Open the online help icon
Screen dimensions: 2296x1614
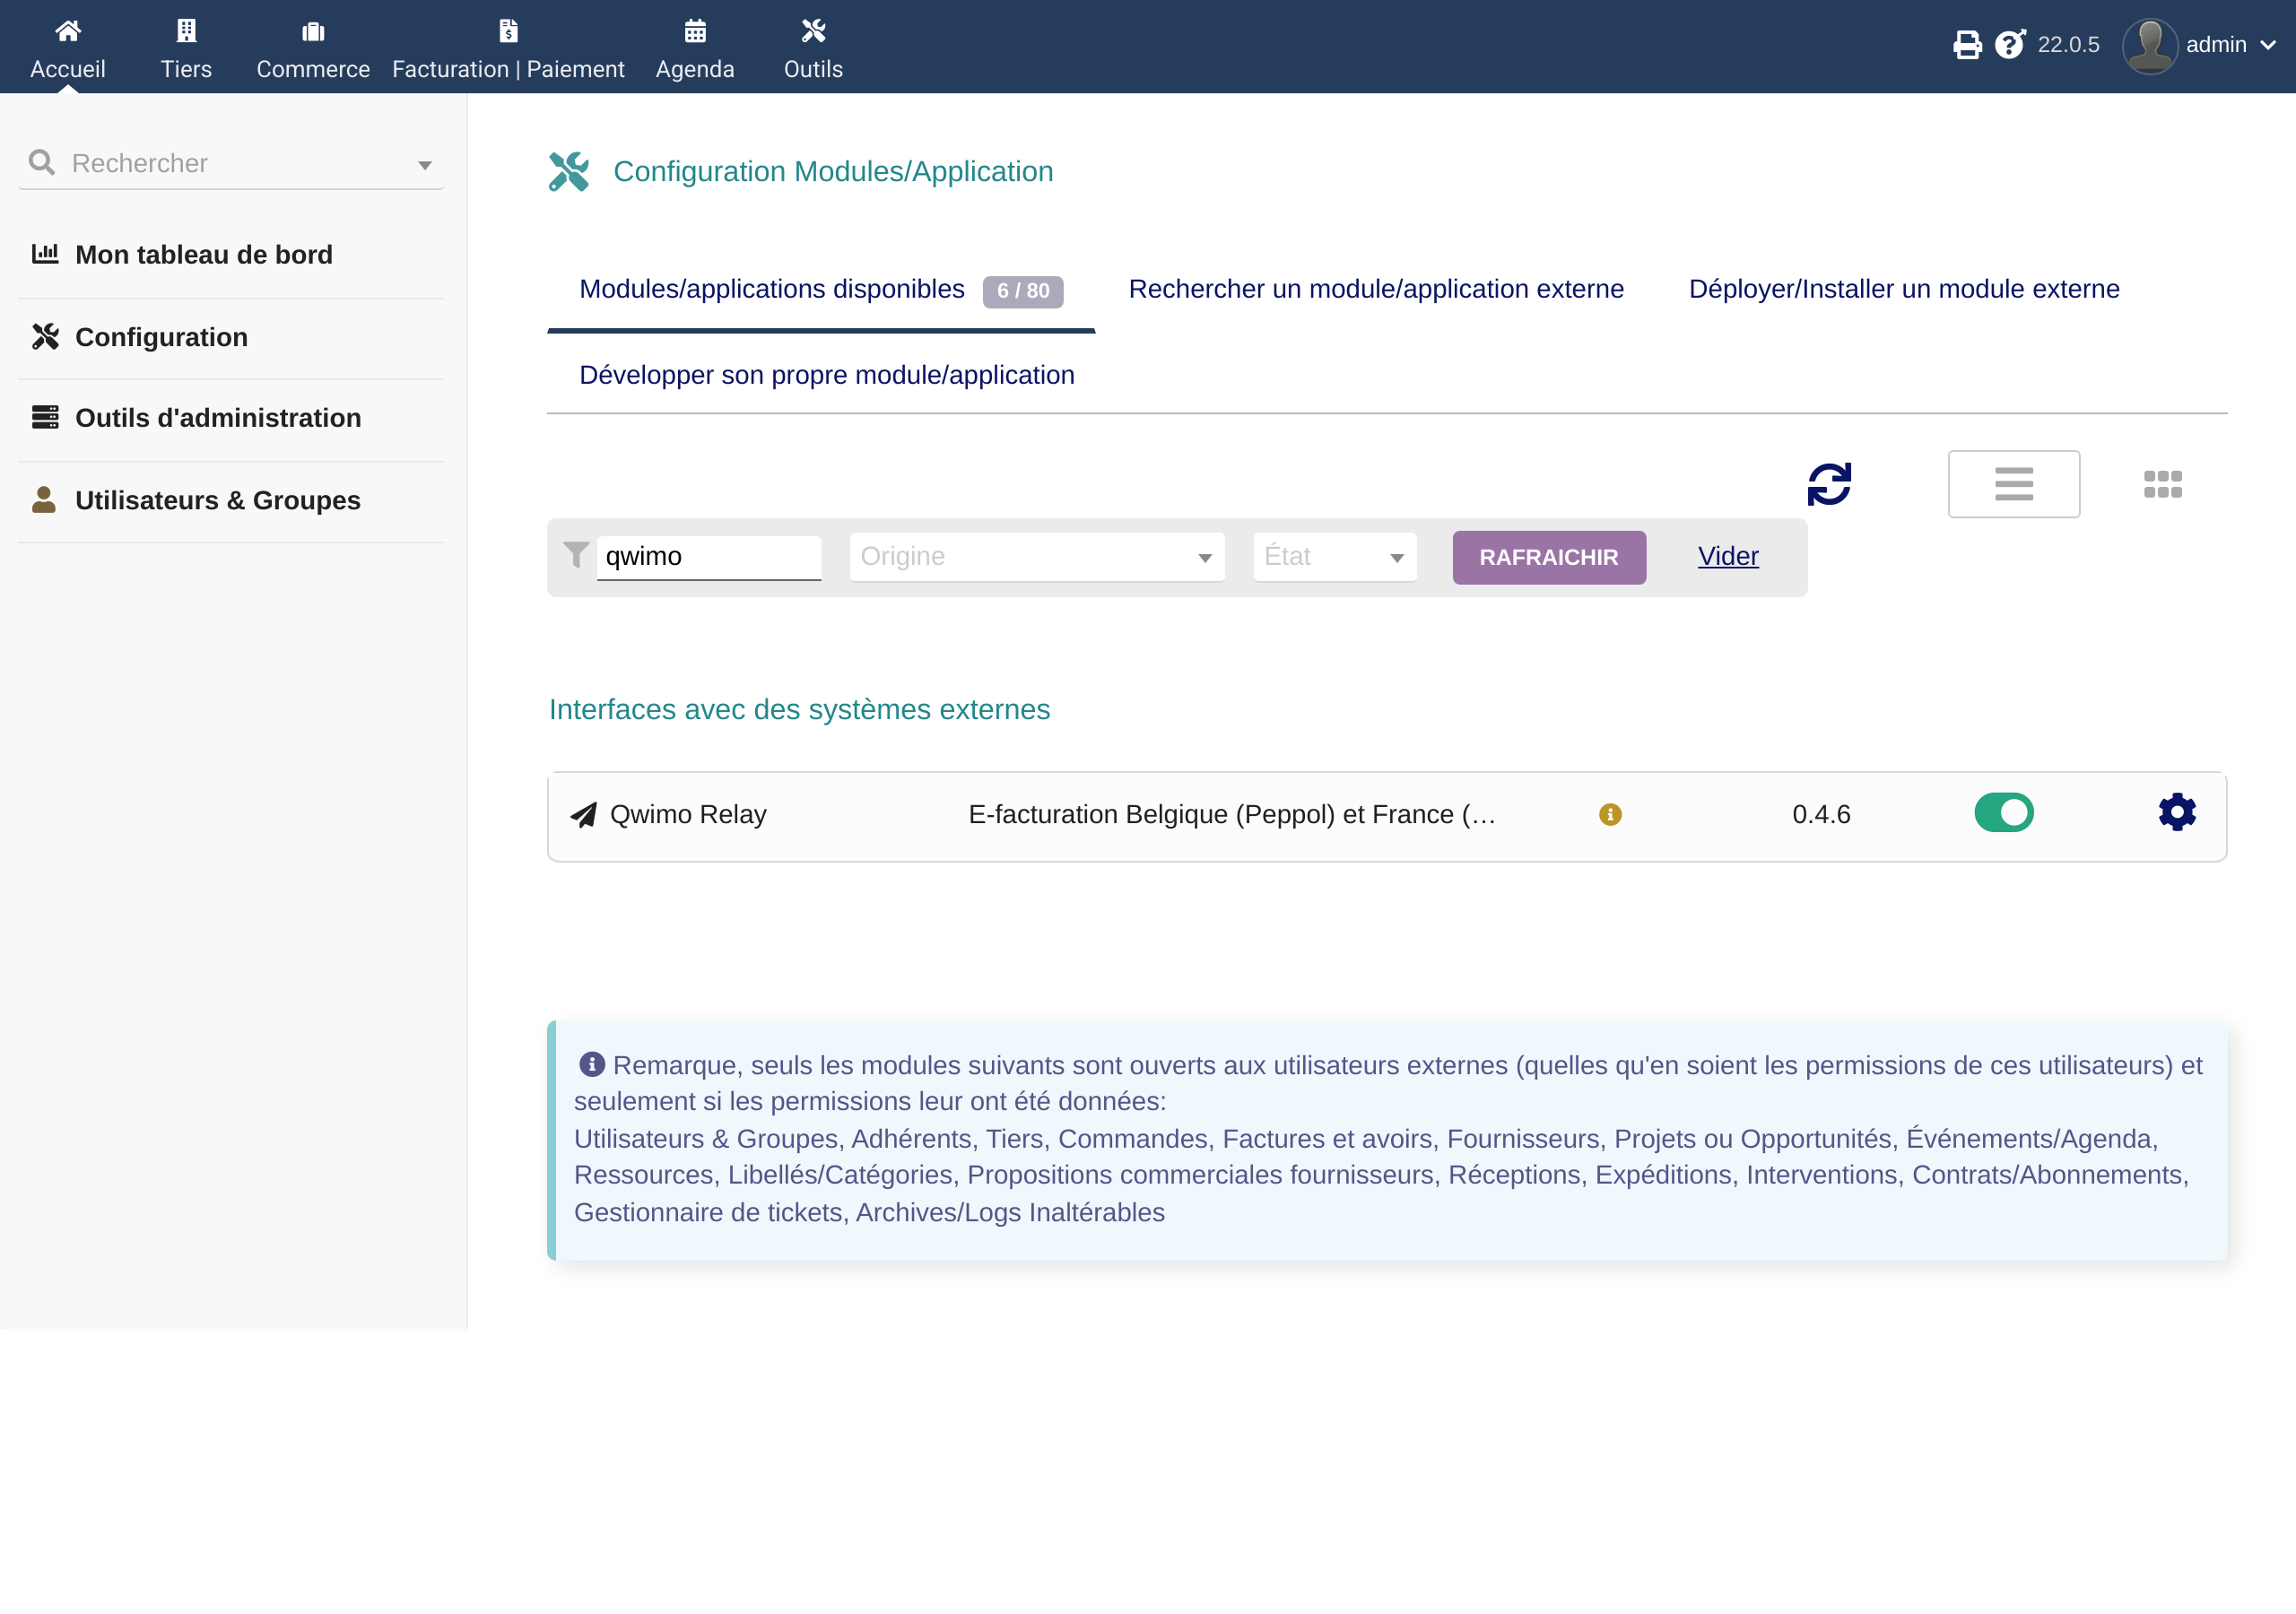pos(2010,45)
